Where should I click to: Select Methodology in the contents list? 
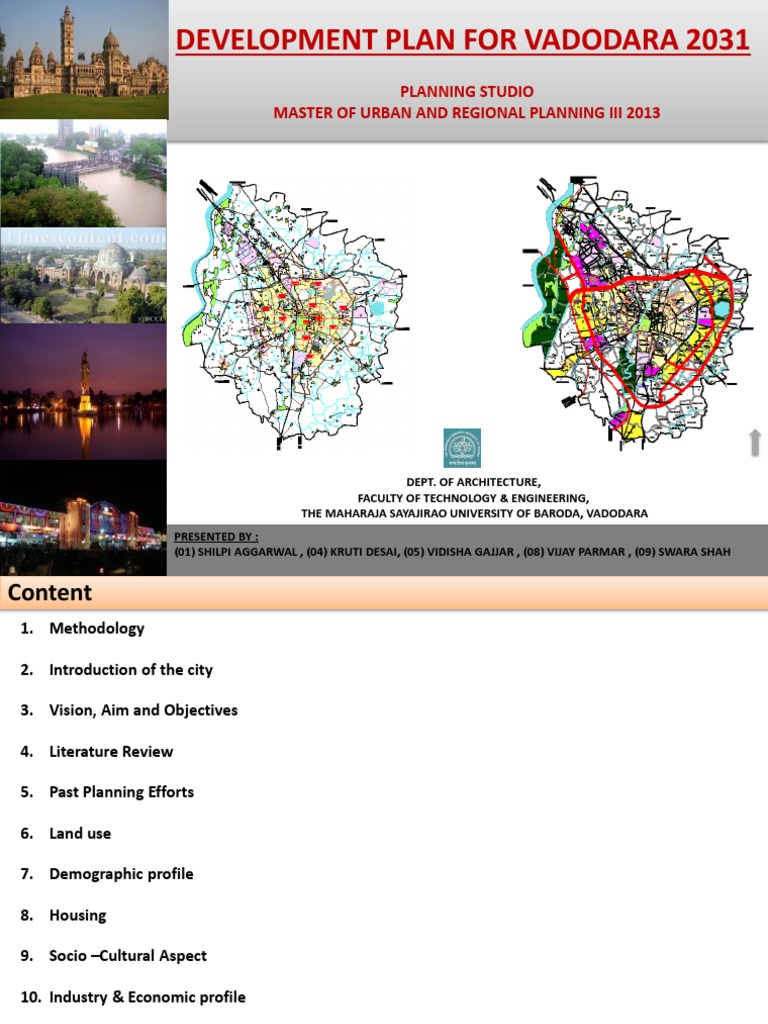pos(97,629)
